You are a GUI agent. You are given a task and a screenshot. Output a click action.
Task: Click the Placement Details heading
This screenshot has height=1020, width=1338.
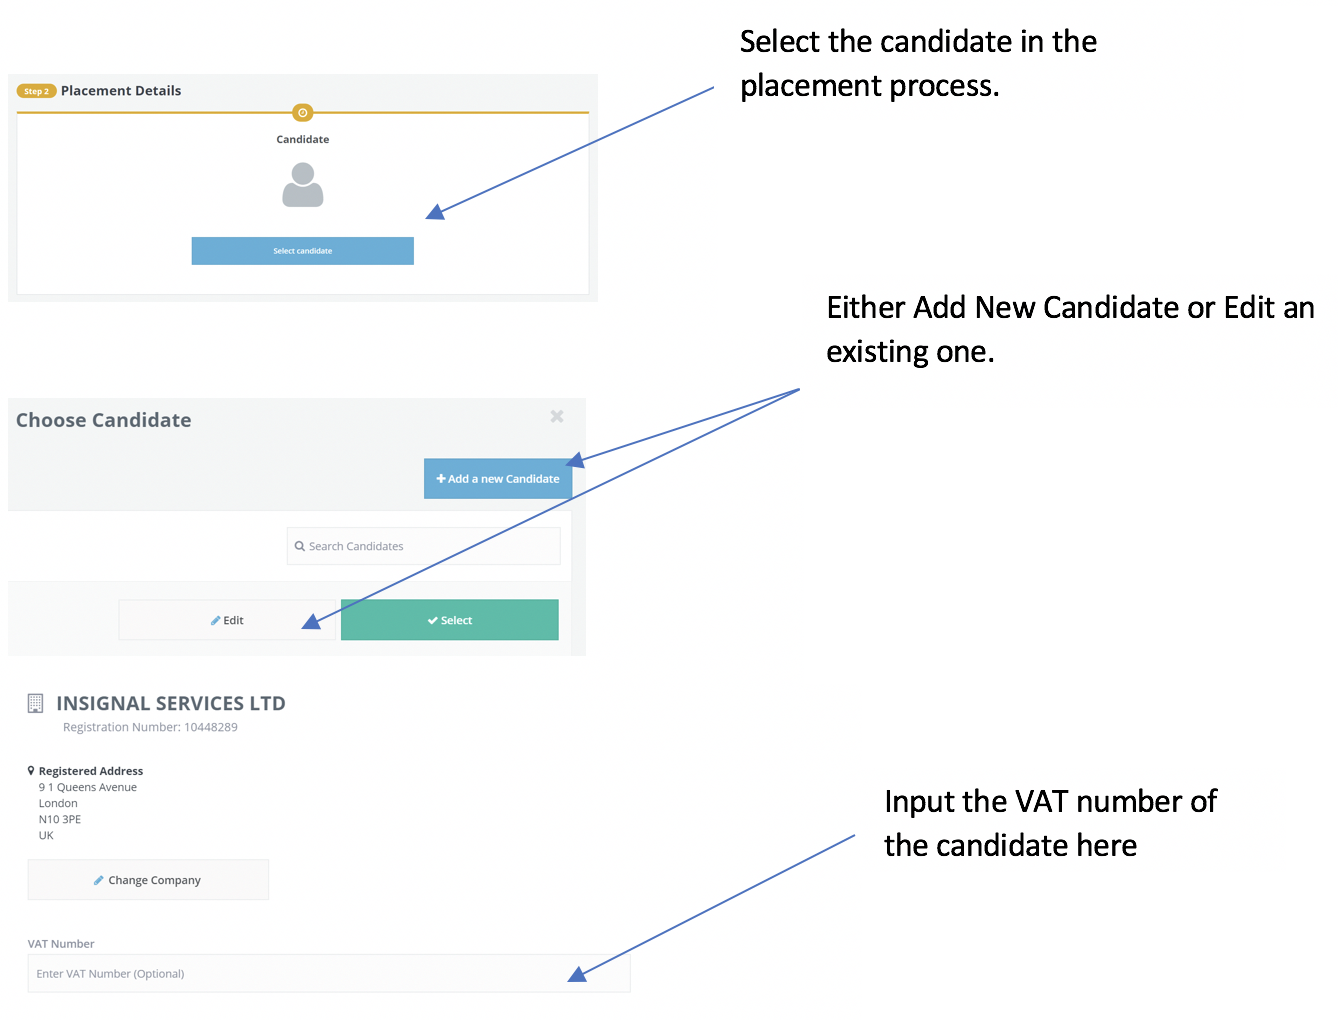coord(121,91)
